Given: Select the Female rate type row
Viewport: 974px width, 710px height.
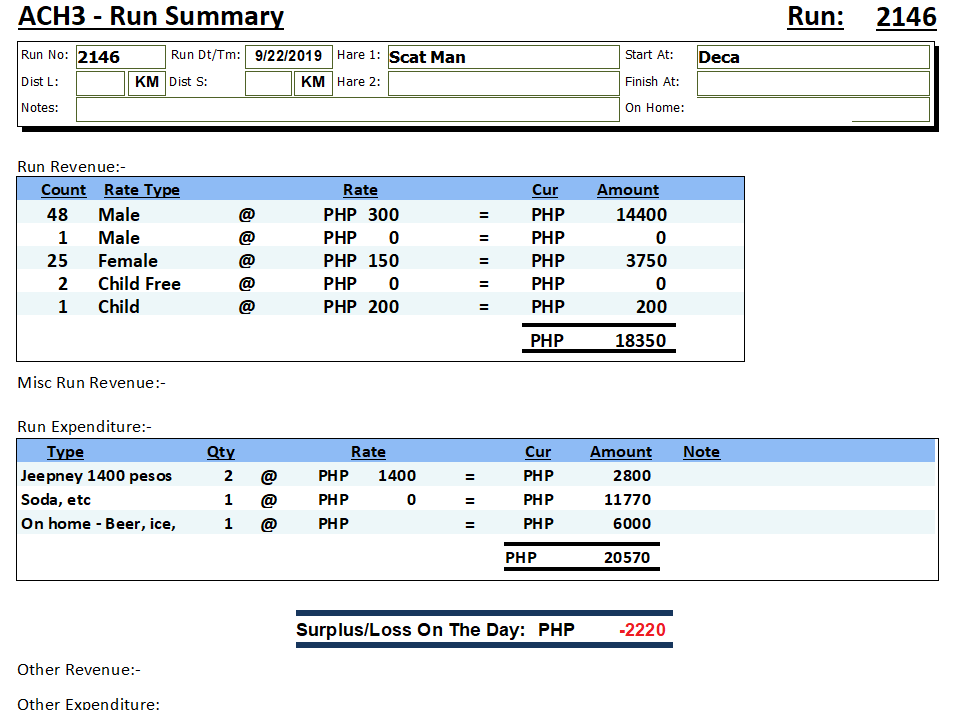Looking at the screenshot, I should pyautogui.click(x=127, y=261).
